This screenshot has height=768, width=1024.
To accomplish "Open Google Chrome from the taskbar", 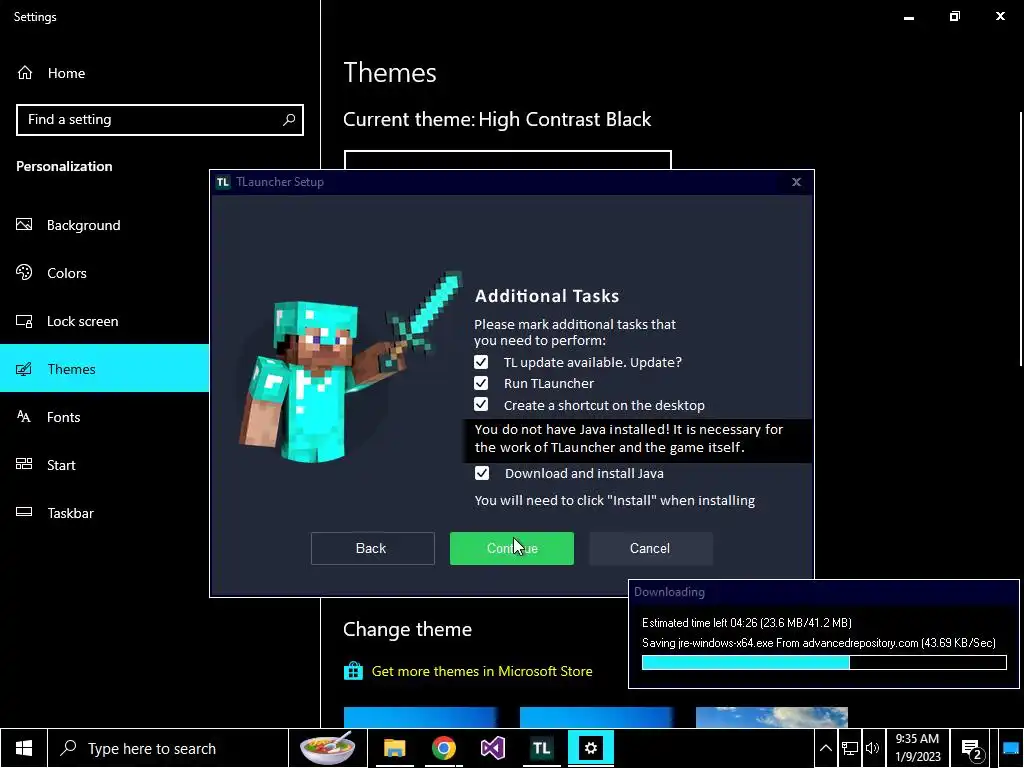I will (x=443, y=748).
